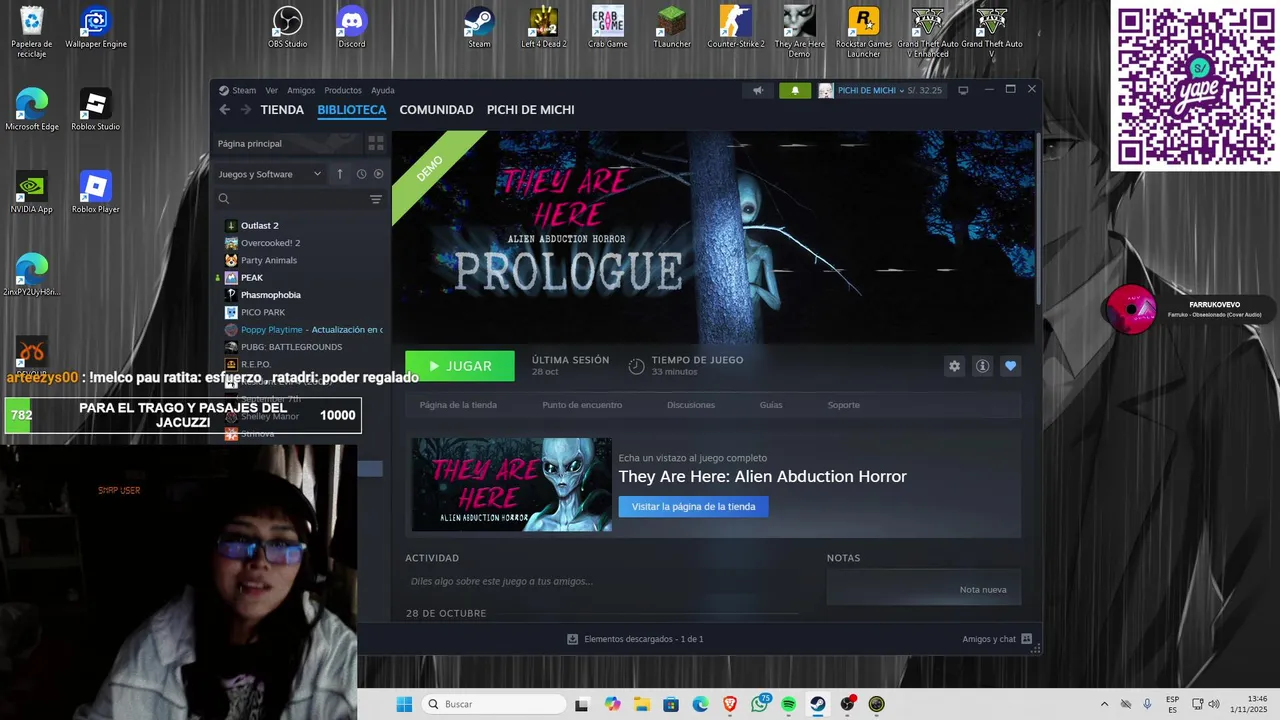Toggle favorite heart for this game
The image size is (1280, 720).
click(x=1010, y=366)
